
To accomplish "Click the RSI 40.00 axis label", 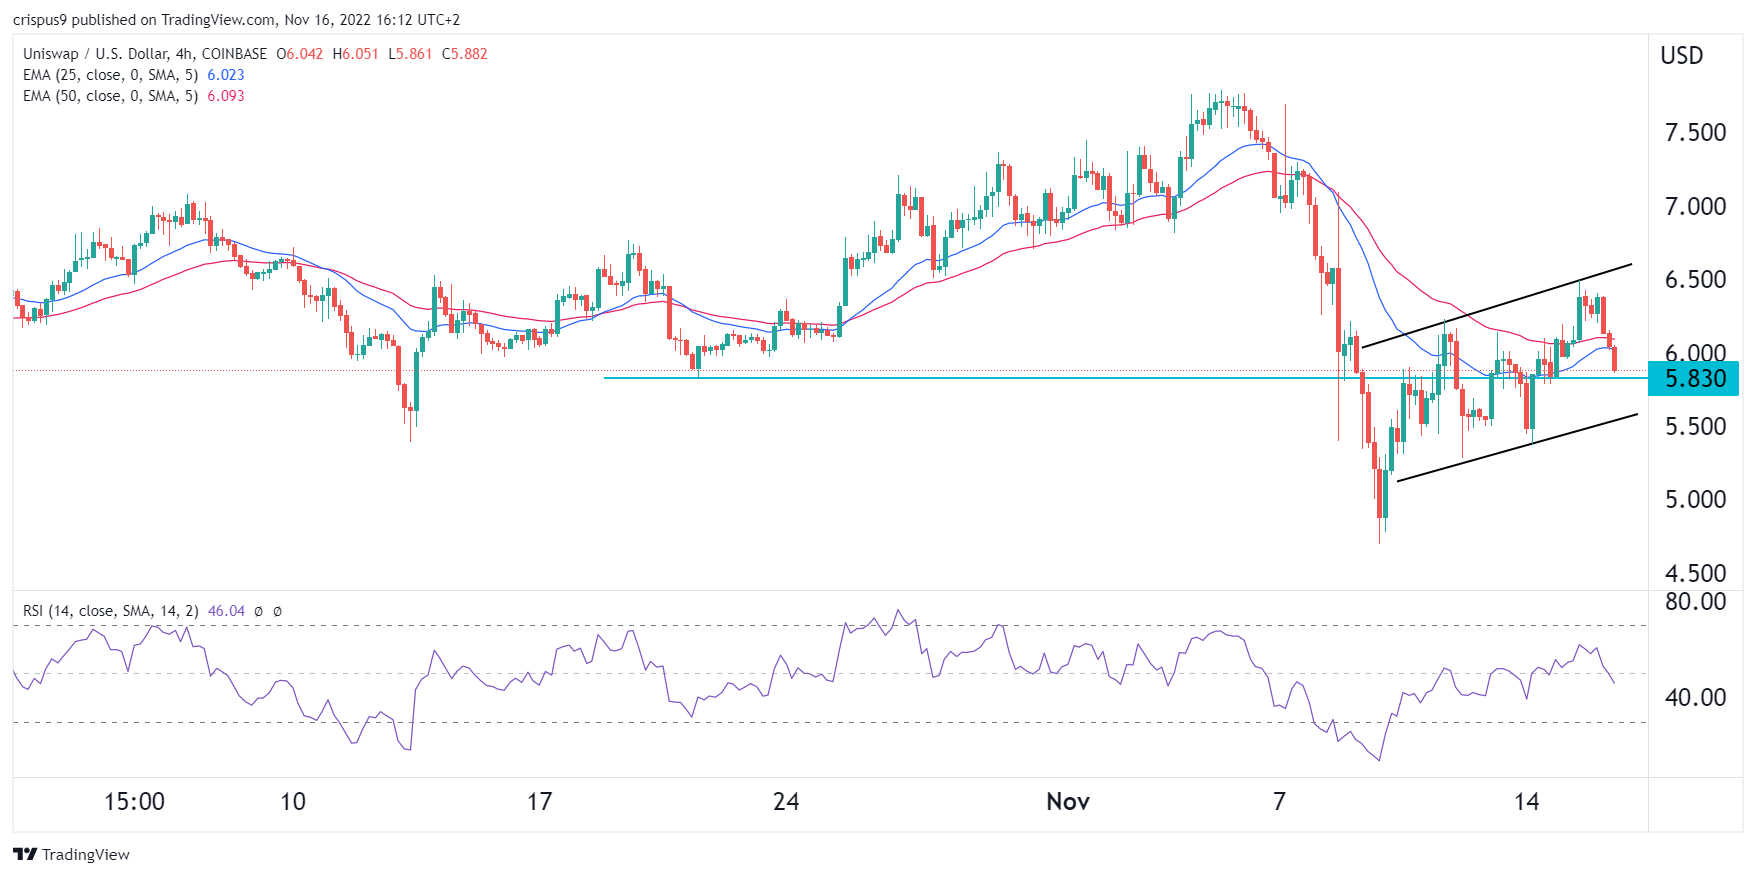I will pos(1695,698).
